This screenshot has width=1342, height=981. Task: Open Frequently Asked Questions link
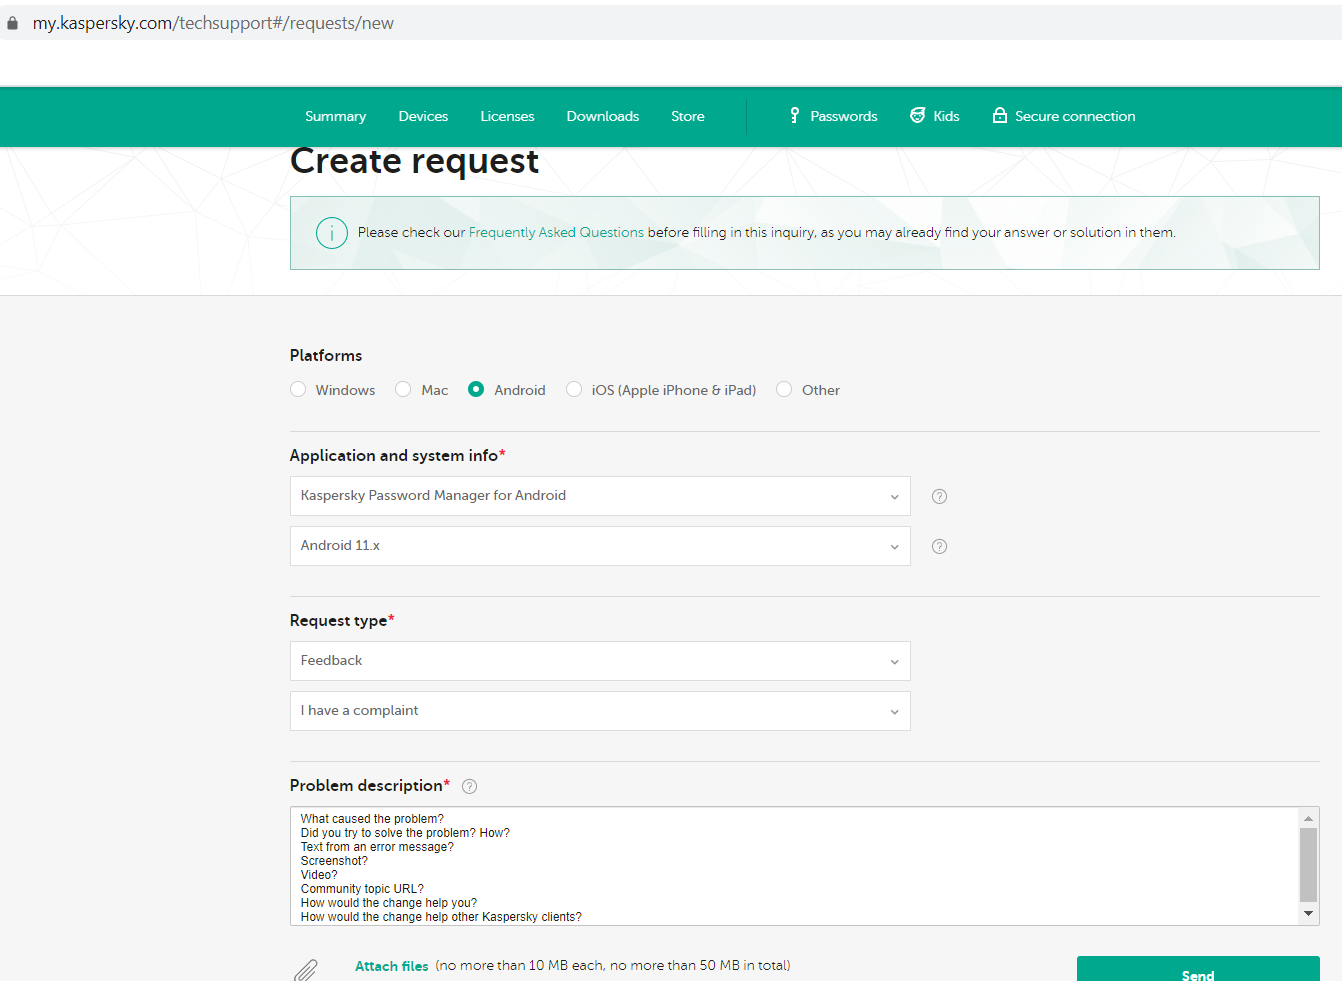(x=556, y=232)
